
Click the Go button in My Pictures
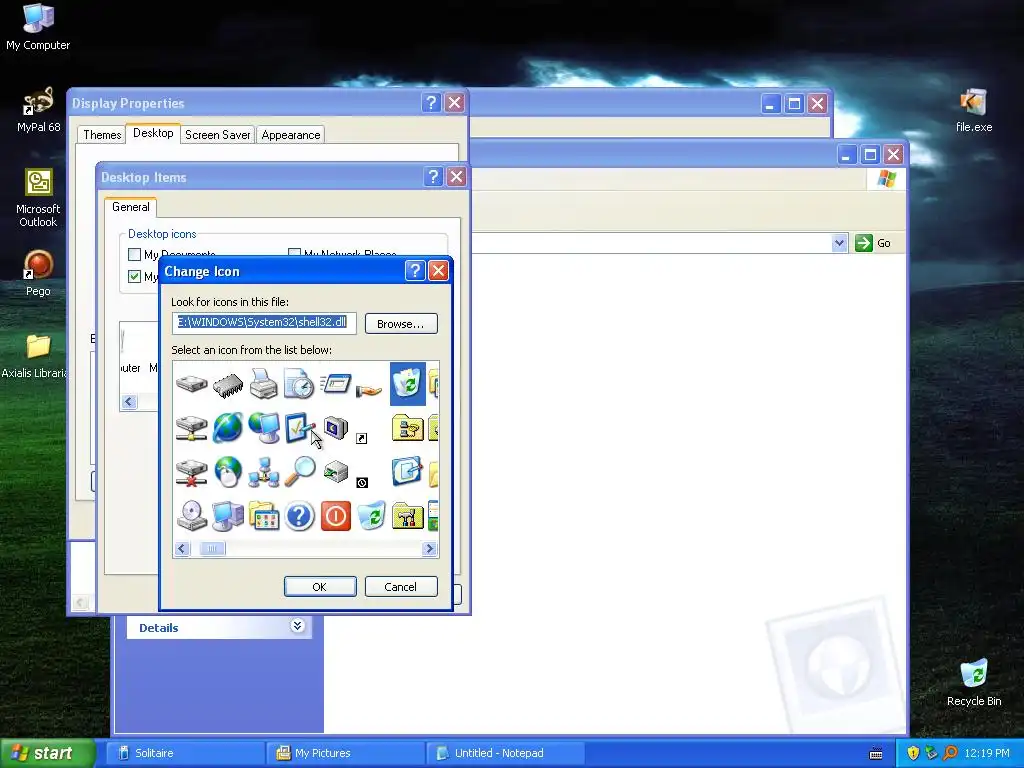tap(873, 243)
